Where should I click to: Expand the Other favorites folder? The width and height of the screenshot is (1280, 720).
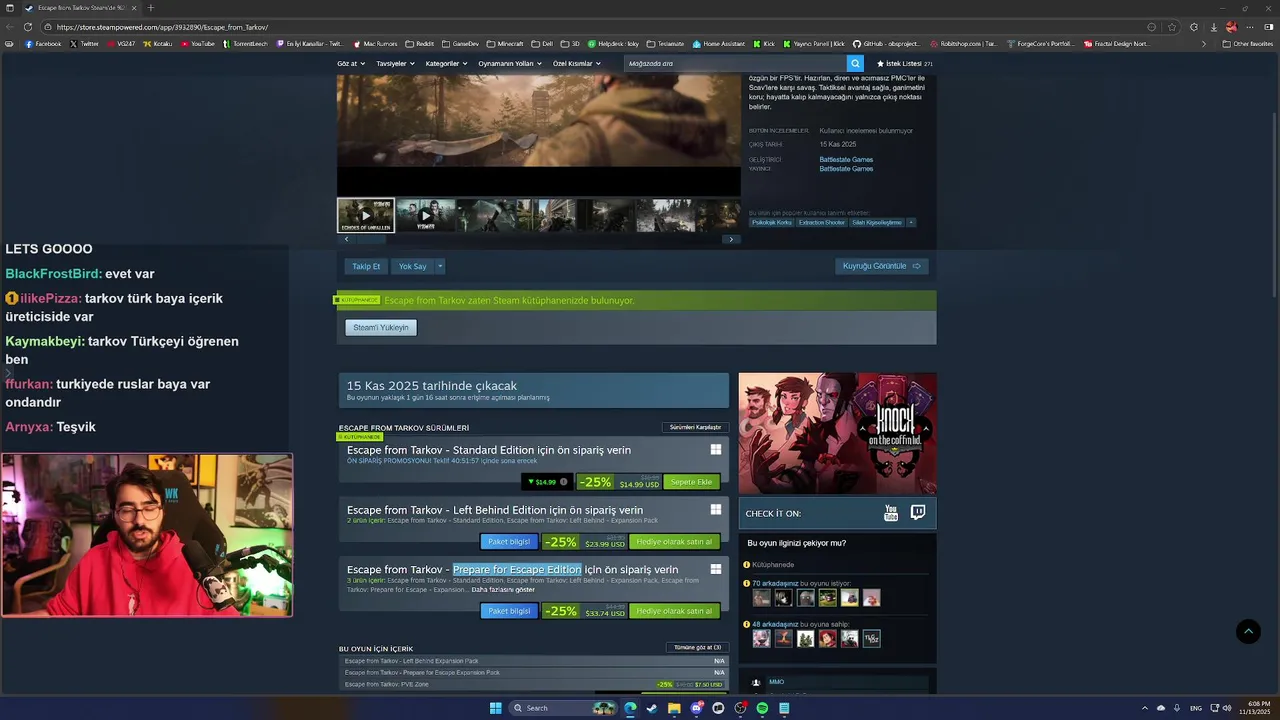[1248, 44]
